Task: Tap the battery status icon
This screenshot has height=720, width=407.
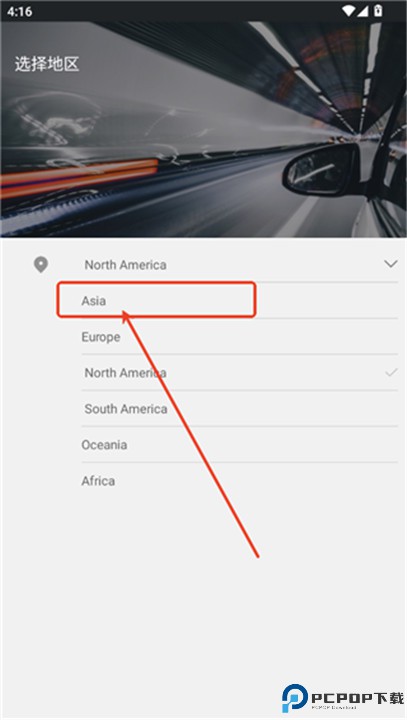Action: click(378, 10)
